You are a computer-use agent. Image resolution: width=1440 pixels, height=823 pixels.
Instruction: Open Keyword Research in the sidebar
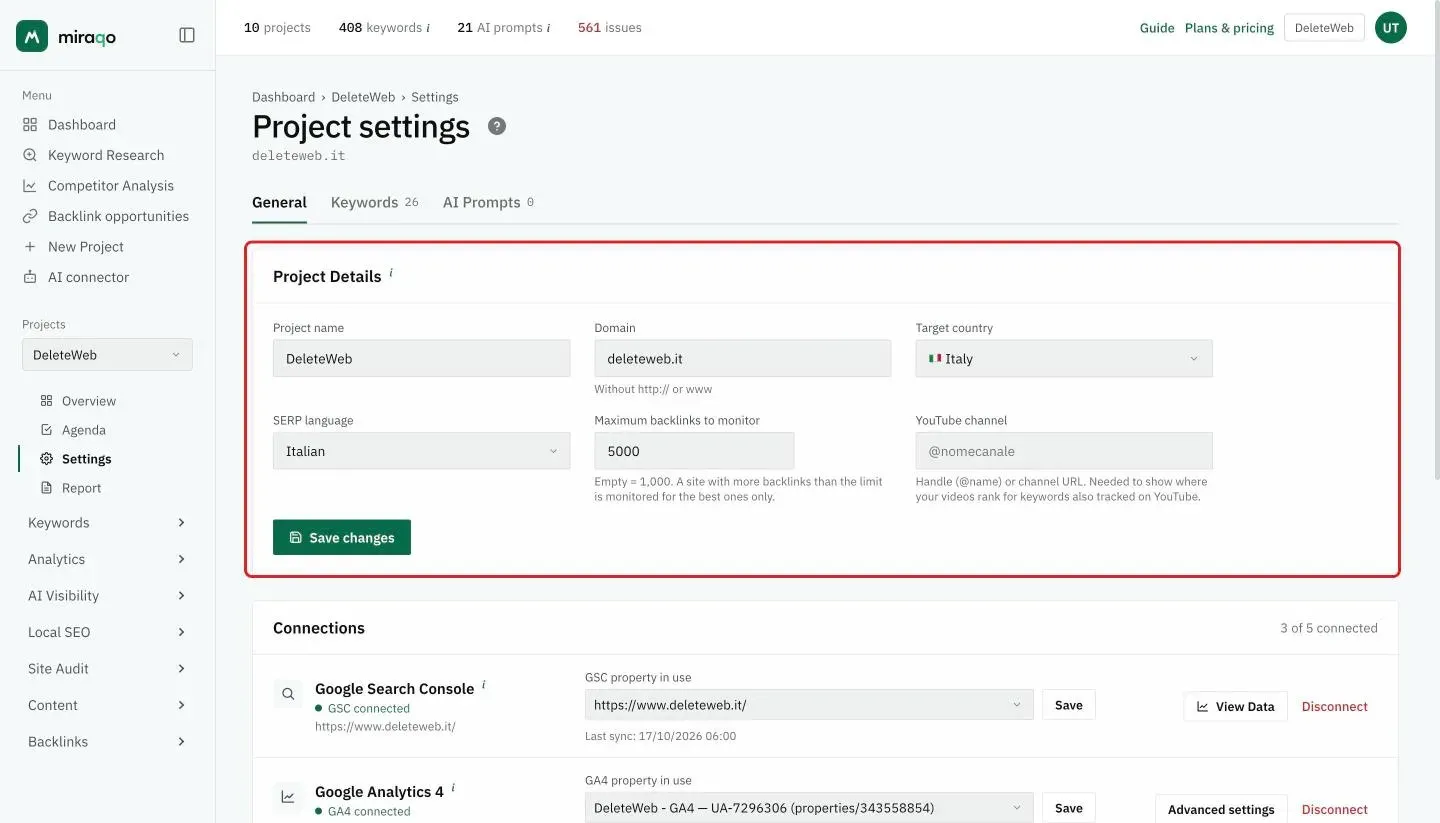(107, 155)
